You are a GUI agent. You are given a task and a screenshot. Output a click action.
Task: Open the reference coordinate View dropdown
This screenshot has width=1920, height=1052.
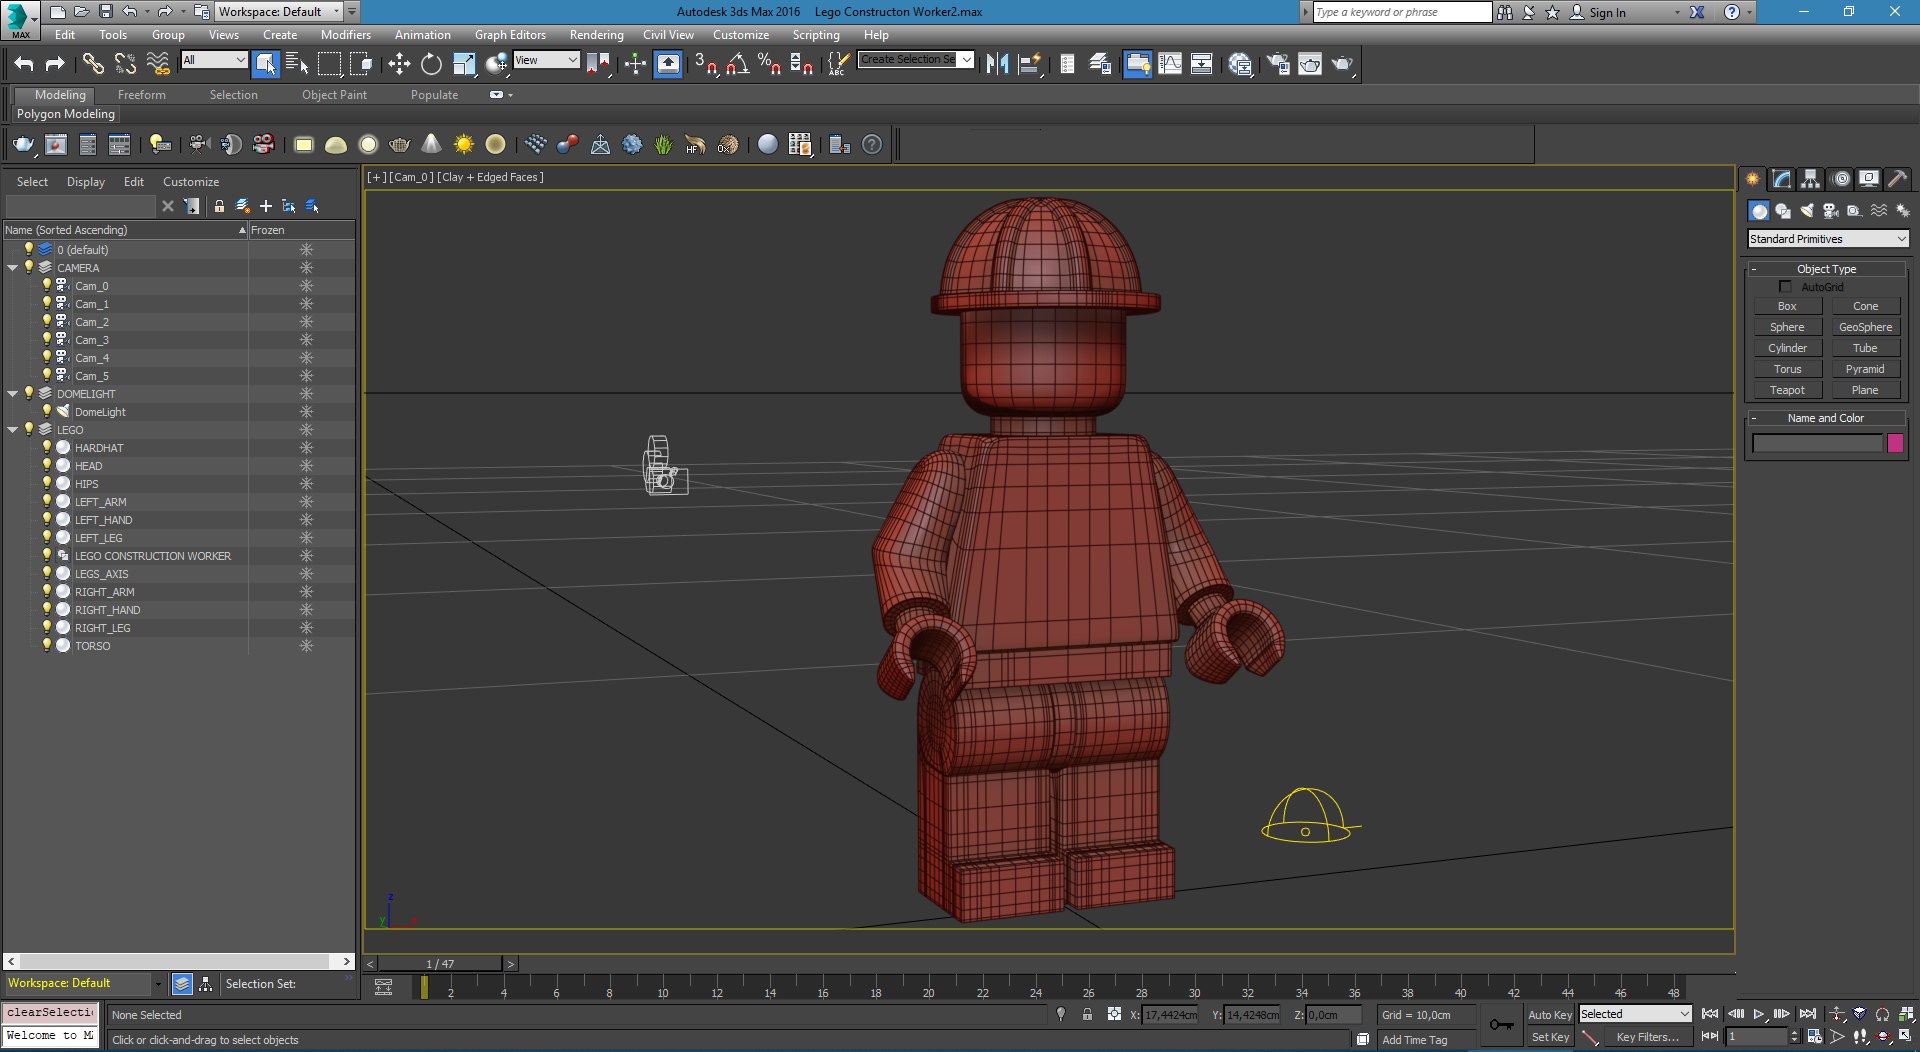coord(546,60)
